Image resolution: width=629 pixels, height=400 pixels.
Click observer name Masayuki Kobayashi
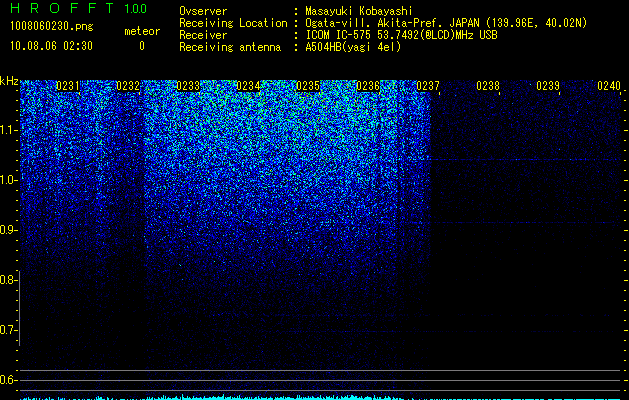click(x=359, y=11)
